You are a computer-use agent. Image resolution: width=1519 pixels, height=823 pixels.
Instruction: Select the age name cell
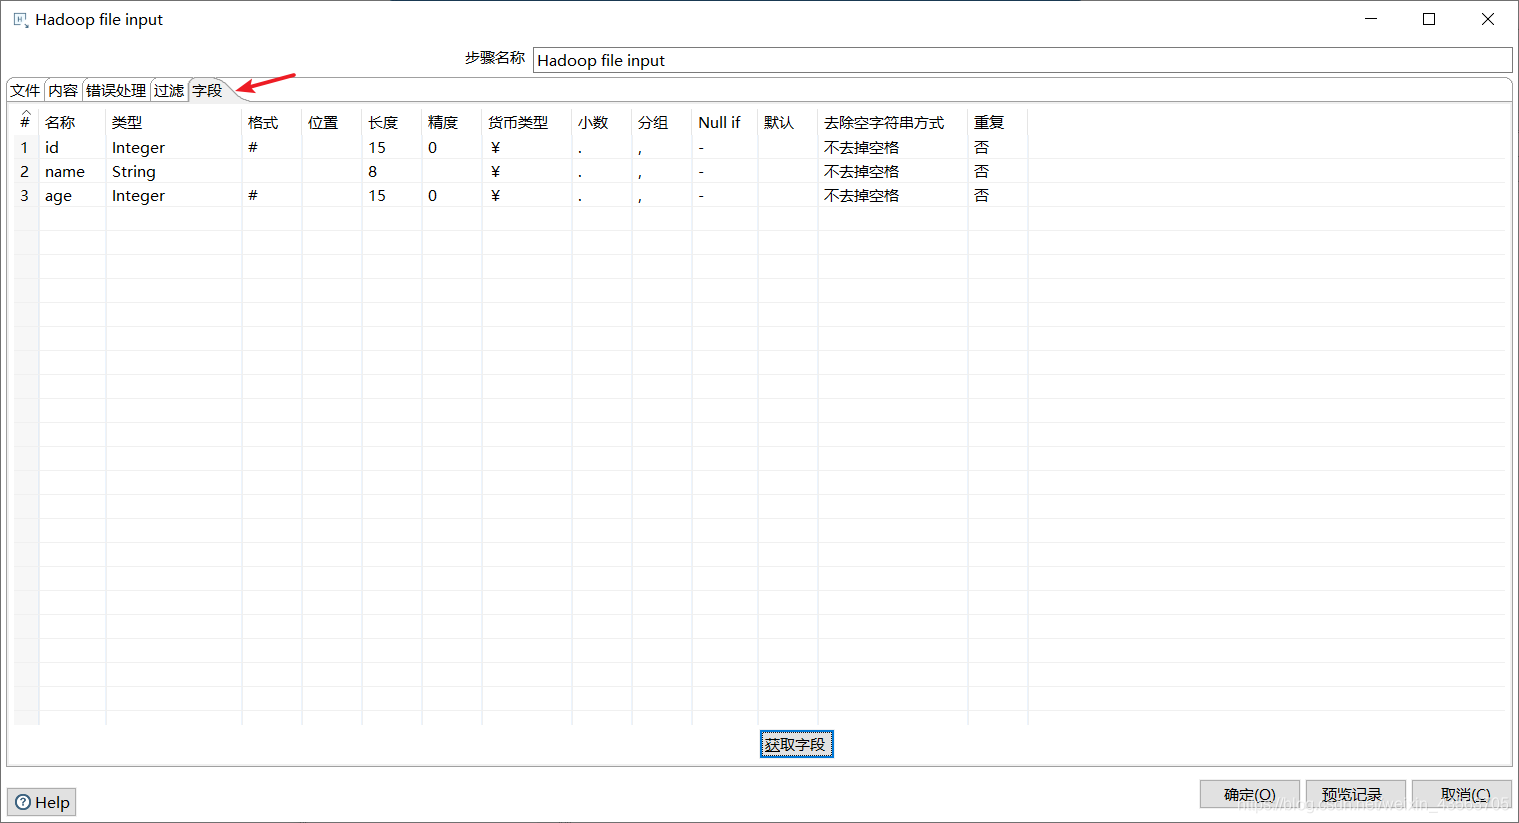click(x=72, y=195)
